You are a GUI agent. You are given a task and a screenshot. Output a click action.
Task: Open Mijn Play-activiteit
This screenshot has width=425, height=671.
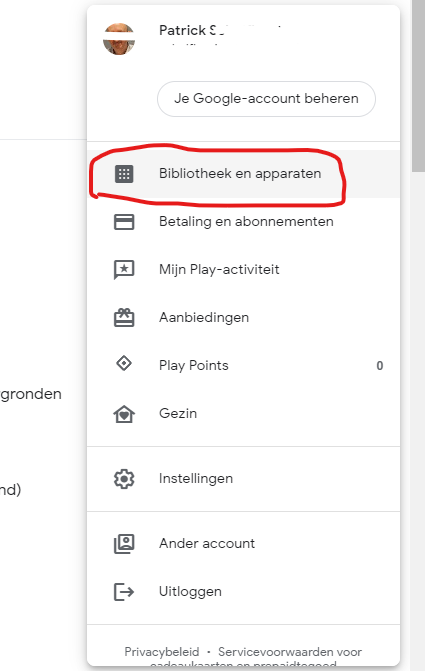pyautogui.click(x=243, y=270)
